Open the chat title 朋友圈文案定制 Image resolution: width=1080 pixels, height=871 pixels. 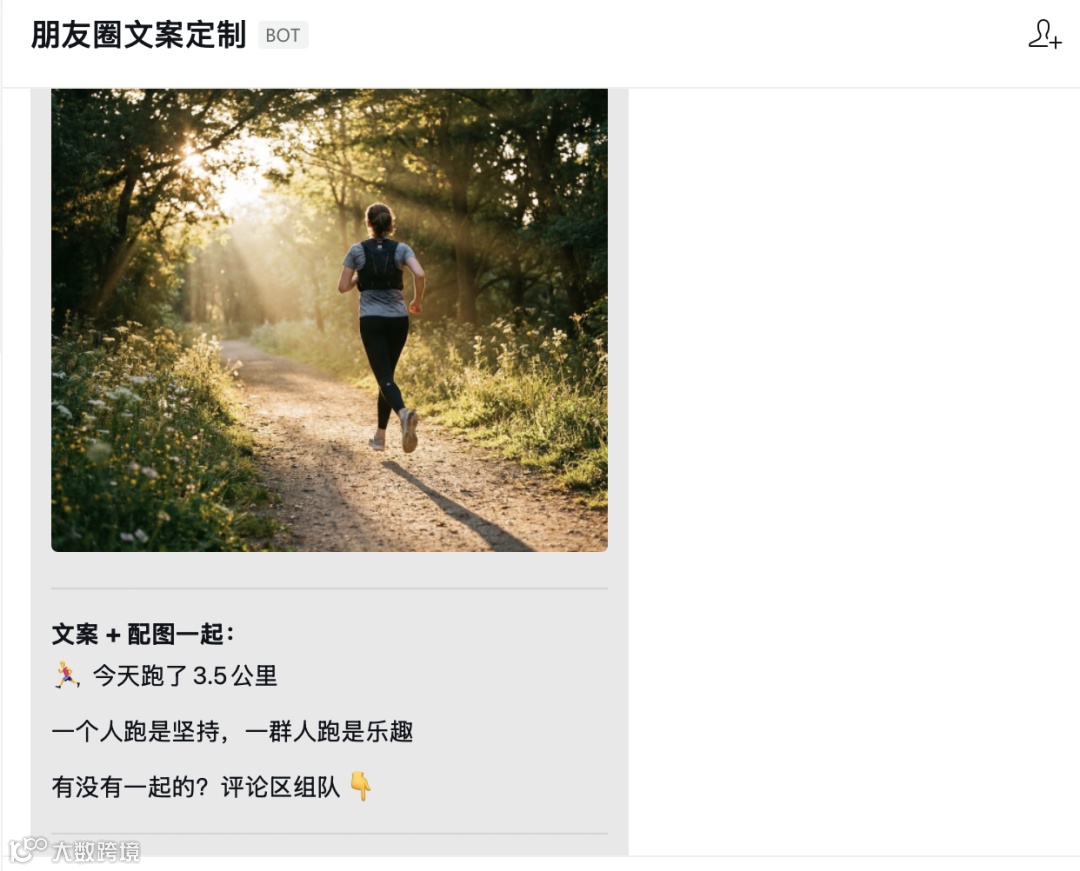pyautogui.click(x=138, y=35)
